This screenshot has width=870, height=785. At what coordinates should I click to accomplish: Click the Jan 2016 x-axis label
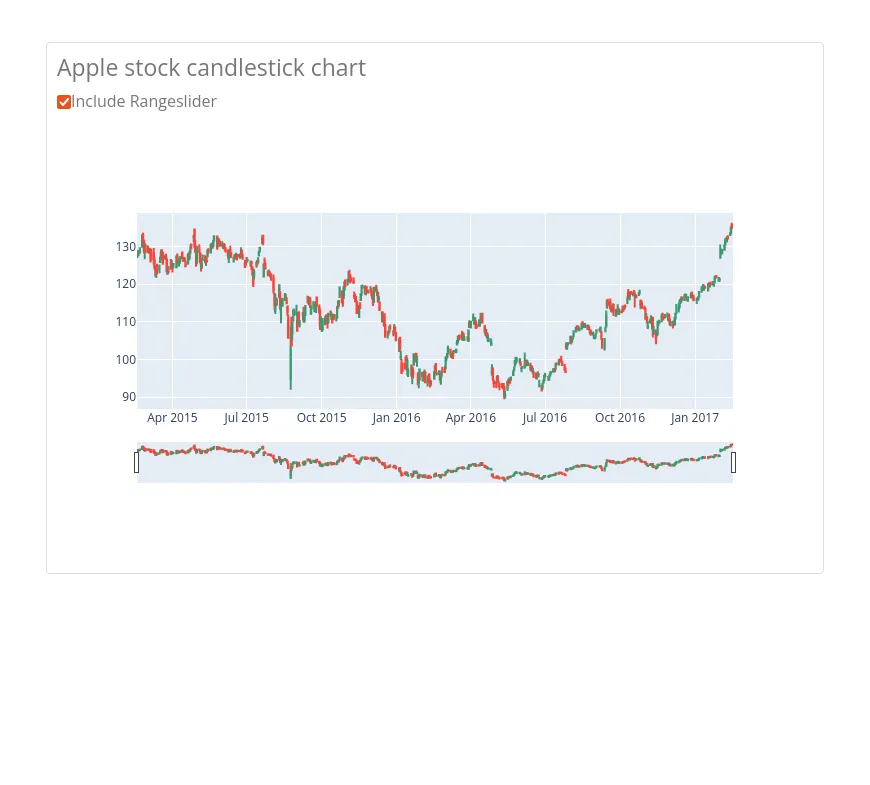coord(396,418)
